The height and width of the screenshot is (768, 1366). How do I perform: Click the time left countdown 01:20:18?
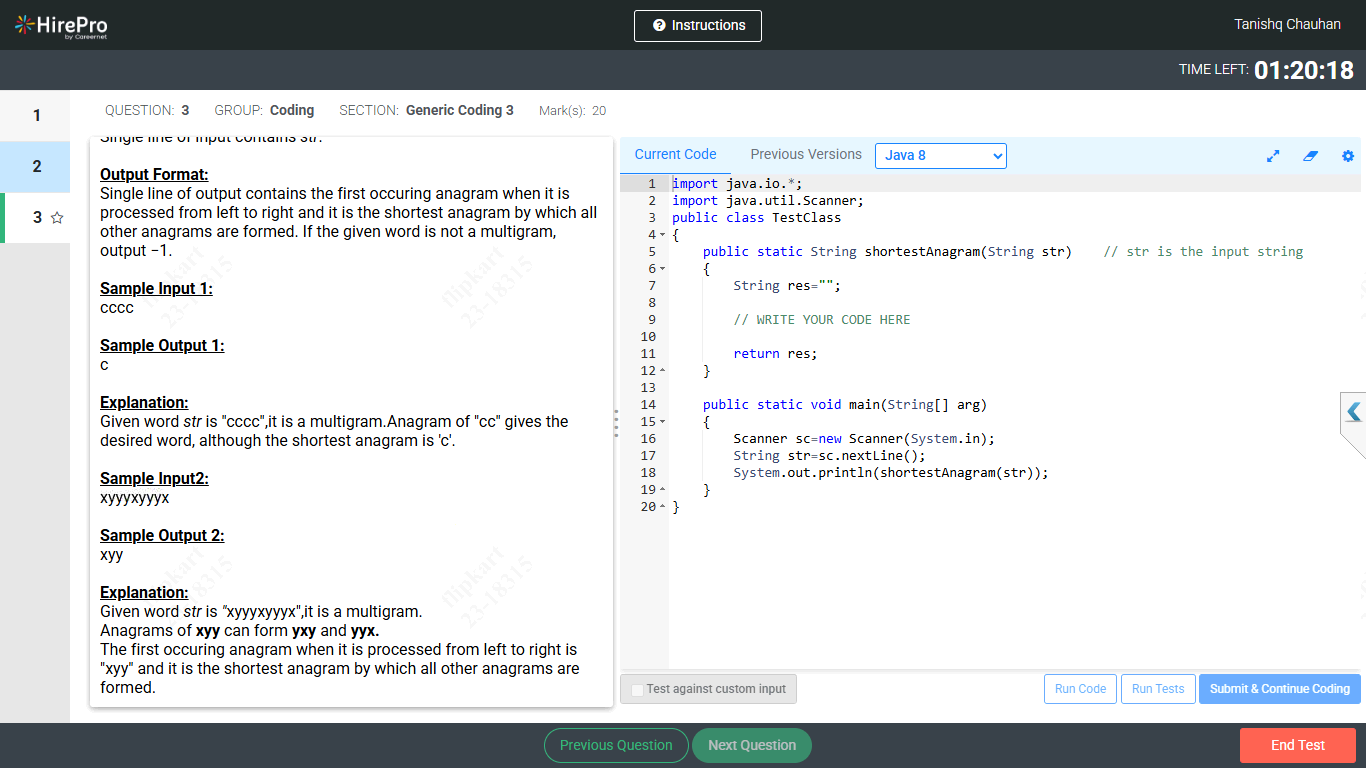pyautogui.click(x=1304, y=70)
